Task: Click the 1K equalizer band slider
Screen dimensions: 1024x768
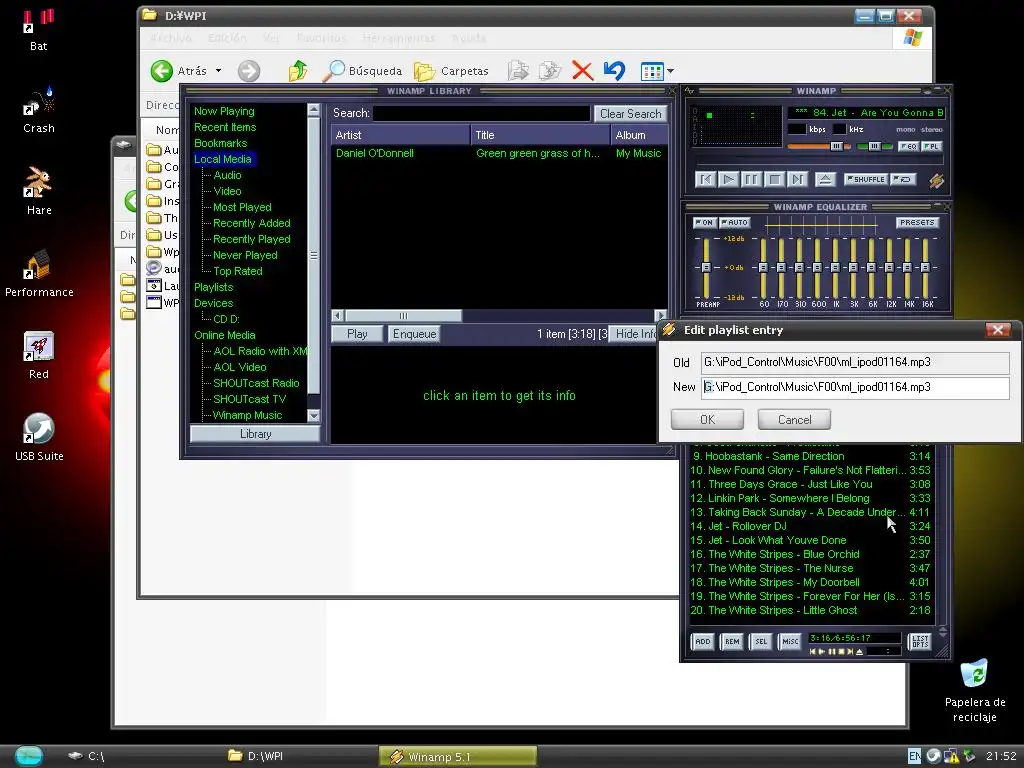Action: (835, 268)
